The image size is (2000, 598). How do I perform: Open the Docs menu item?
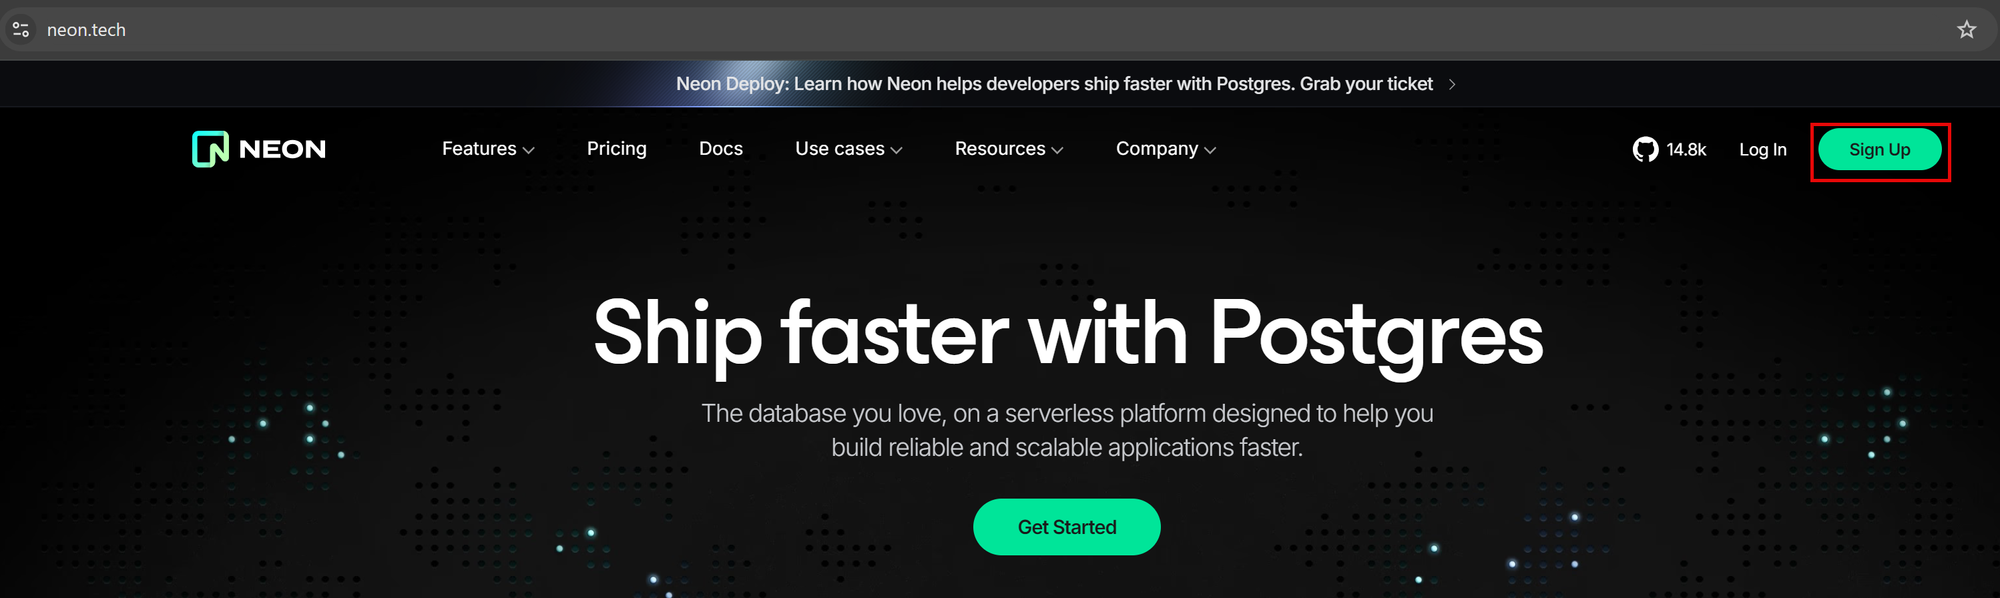pos(721,149)
